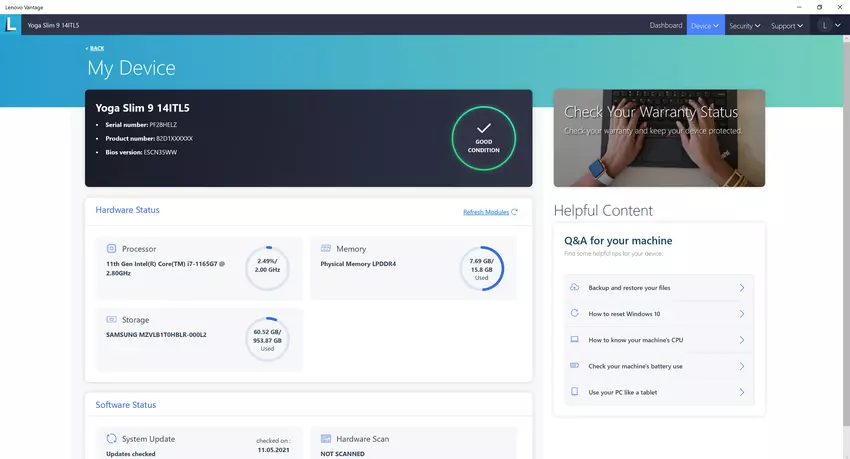This screenshot has height=459, width=850.
Task: Open How to reset Windows 10 article
Action: pyautogui.click(x=656, y=314)
